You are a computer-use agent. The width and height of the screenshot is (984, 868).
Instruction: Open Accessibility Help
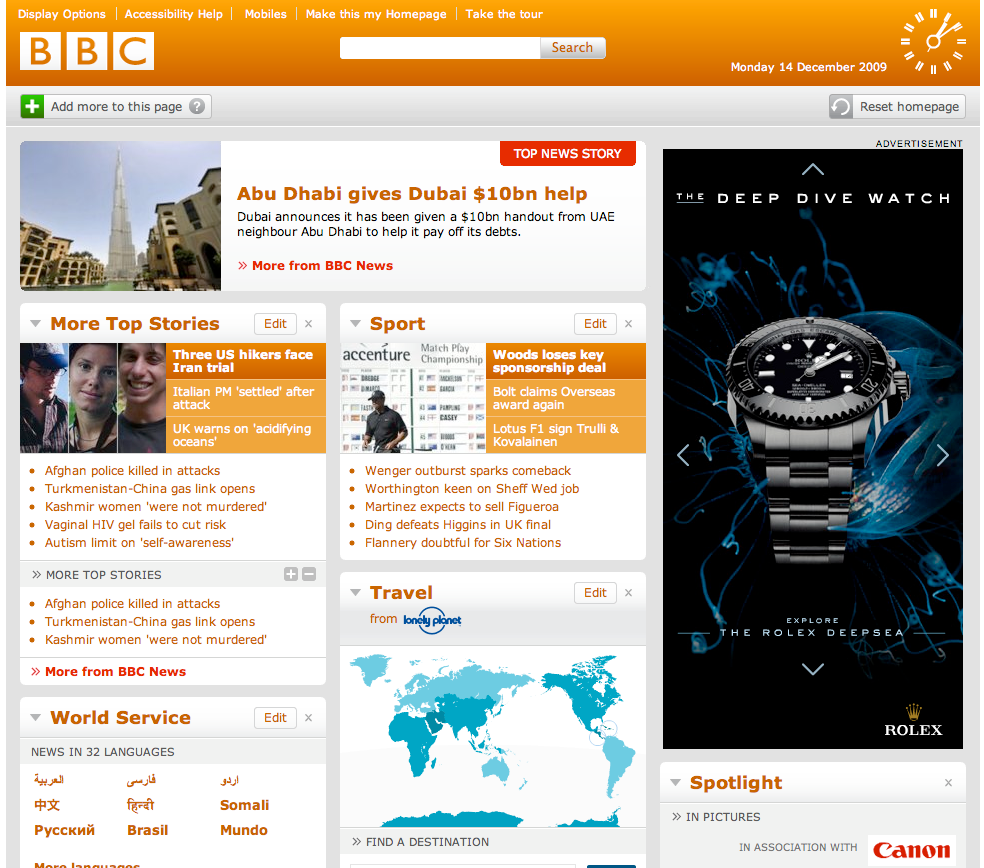[x=174, y=14]
